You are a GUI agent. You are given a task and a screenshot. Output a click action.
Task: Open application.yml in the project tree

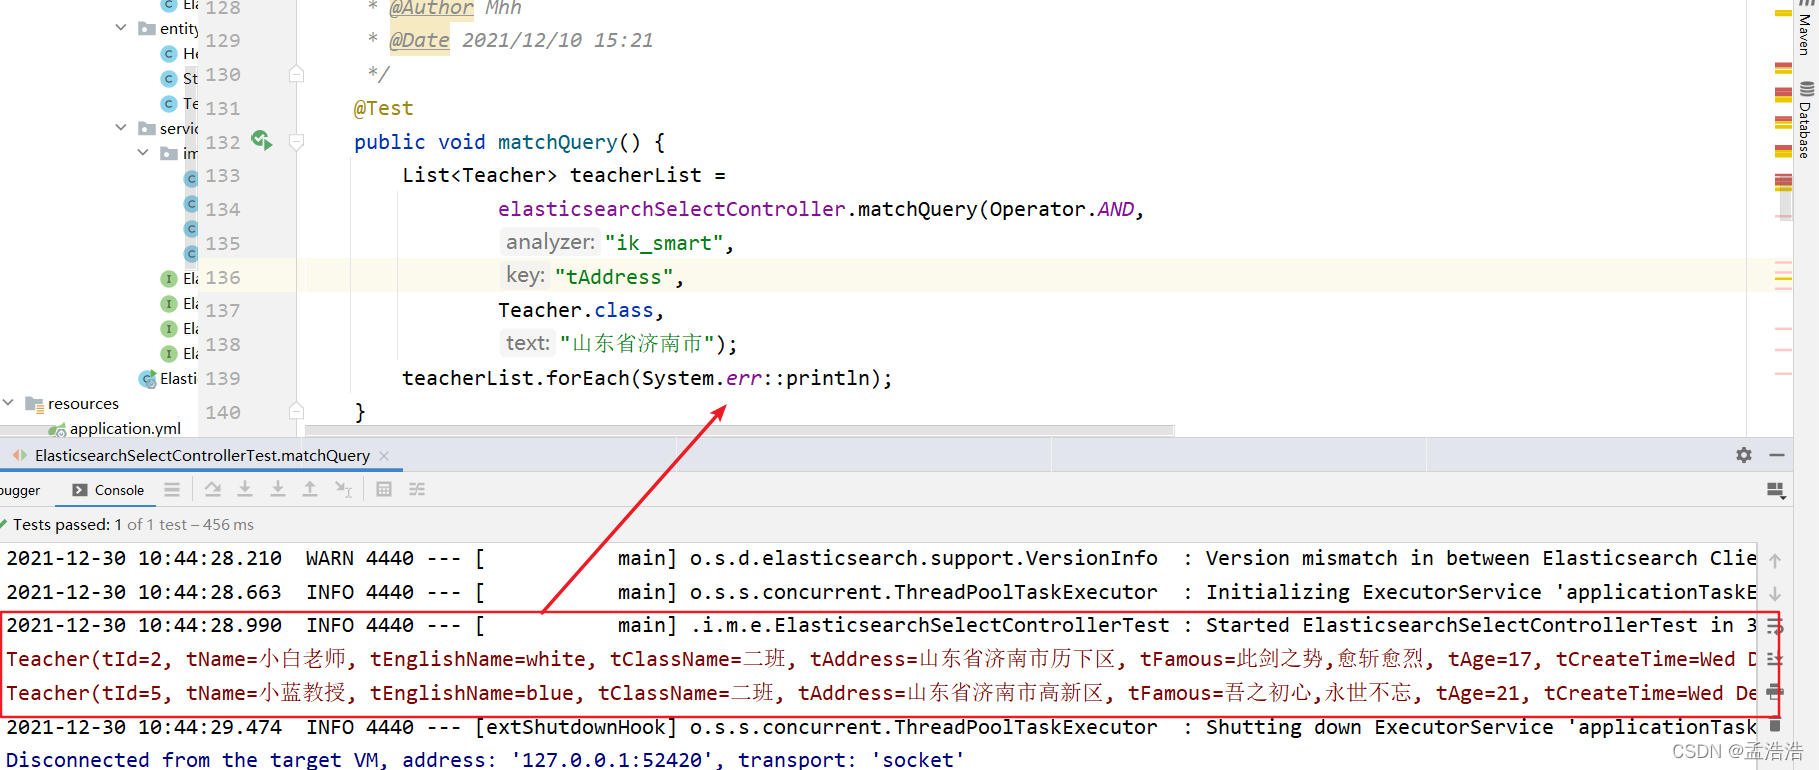(x=115, y=428)
